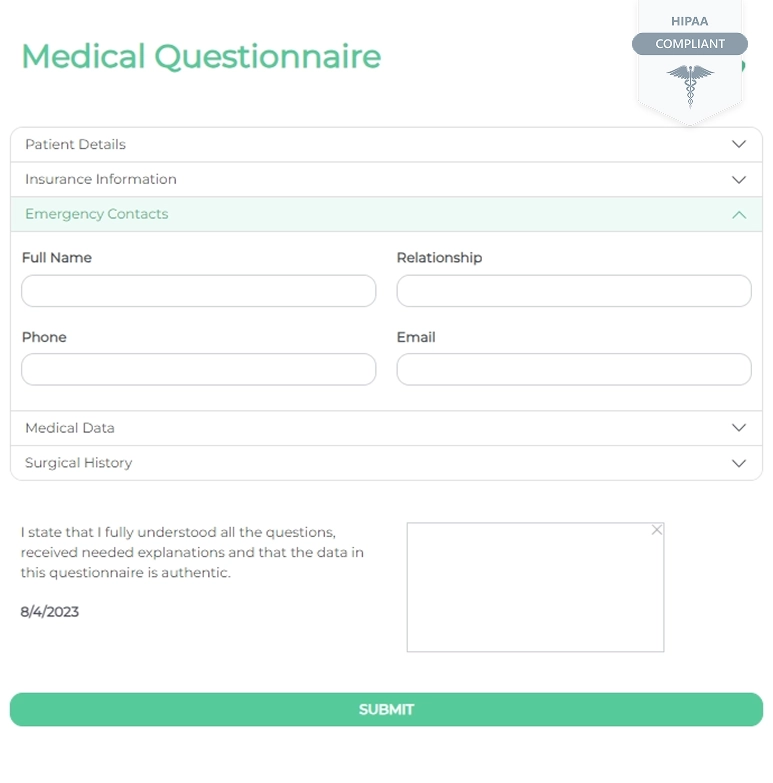Viewport: 773px width, 783px height.
Task: Expand Insurance Information chevron arrow
Action: [x=739, y=180]
